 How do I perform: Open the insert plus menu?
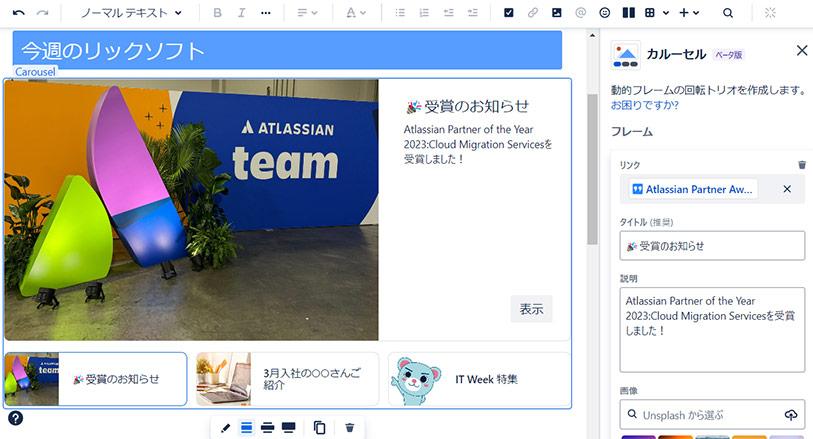pos(689,13)
